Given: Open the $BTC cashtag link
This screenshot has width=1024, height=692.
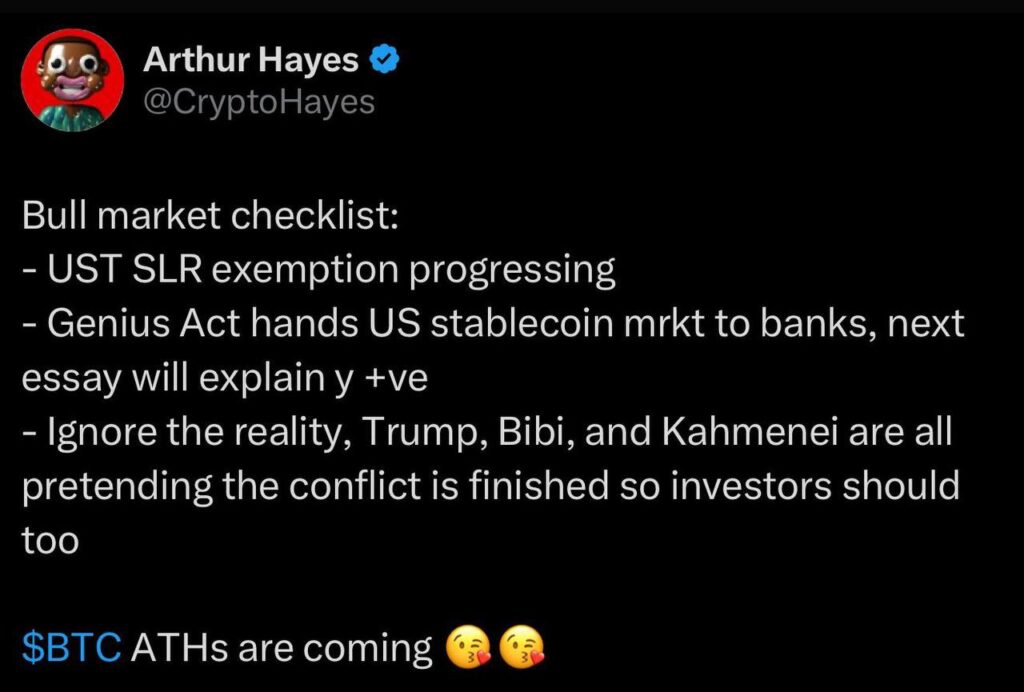Looking at the screenshot, I should point(72,648).
